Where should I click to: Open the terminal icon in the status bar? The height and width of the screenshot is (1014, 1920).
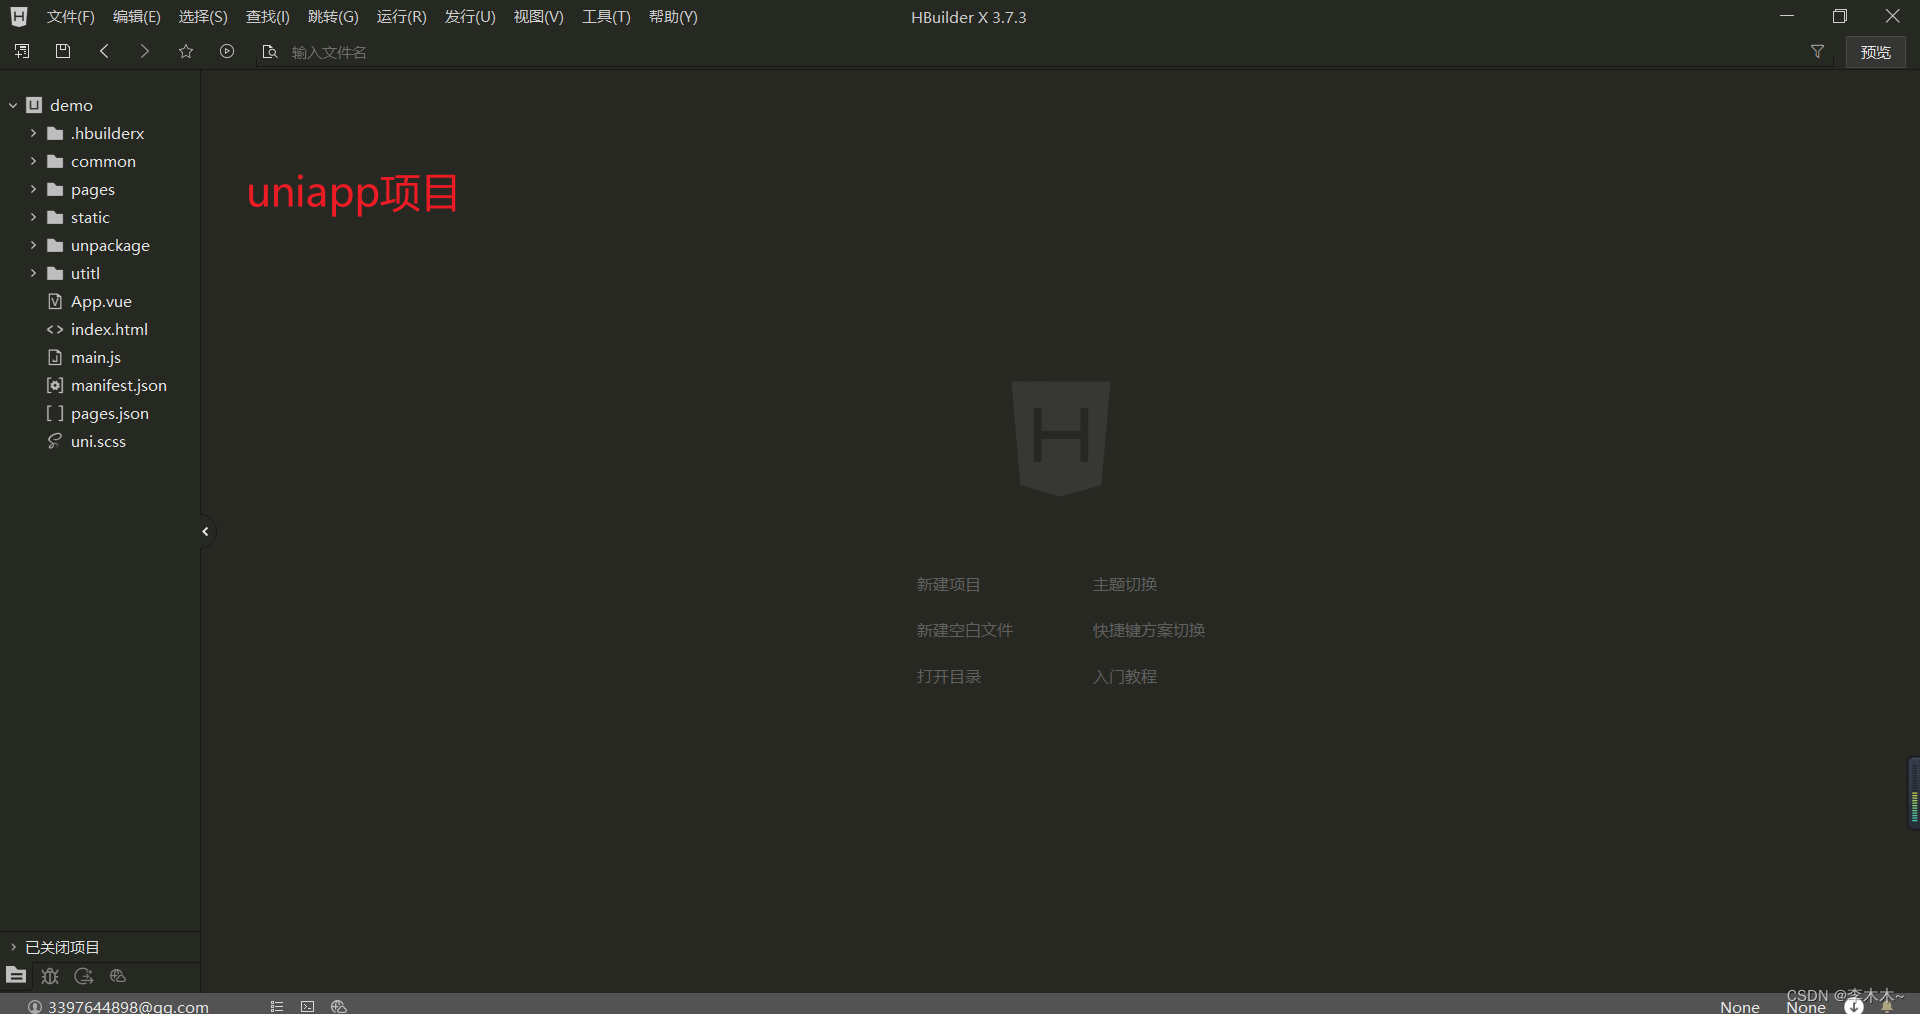[x=308, y=1006]
